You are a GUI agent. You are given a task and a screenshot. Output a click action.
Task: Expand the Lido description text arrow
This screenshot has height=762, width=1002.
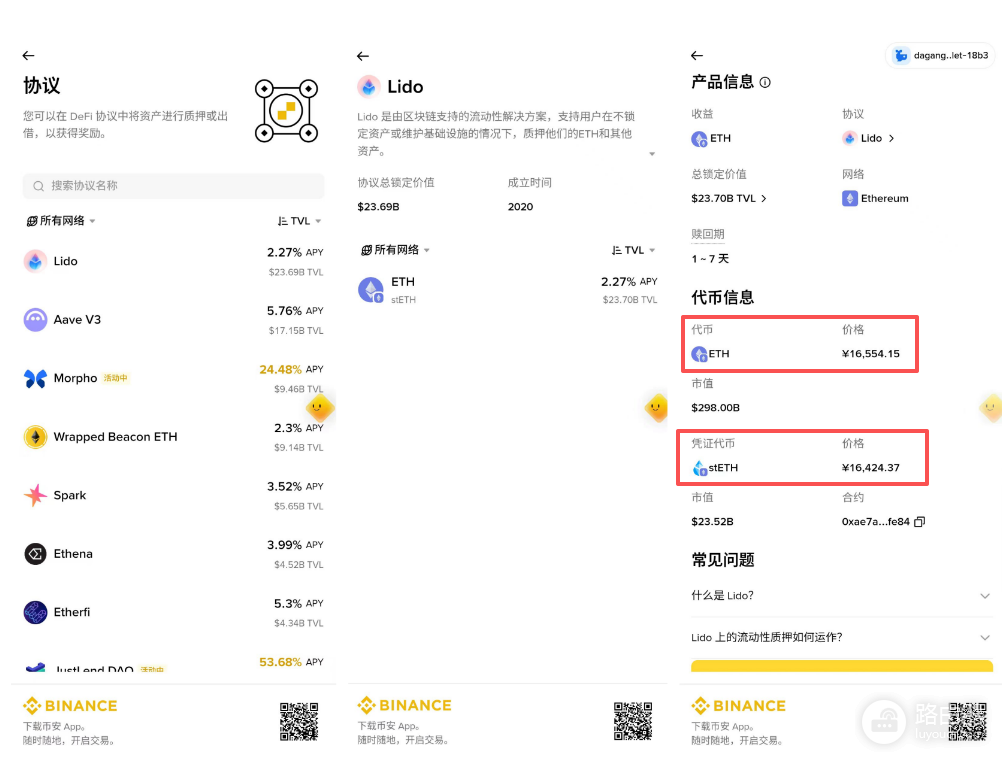[652, 154]
